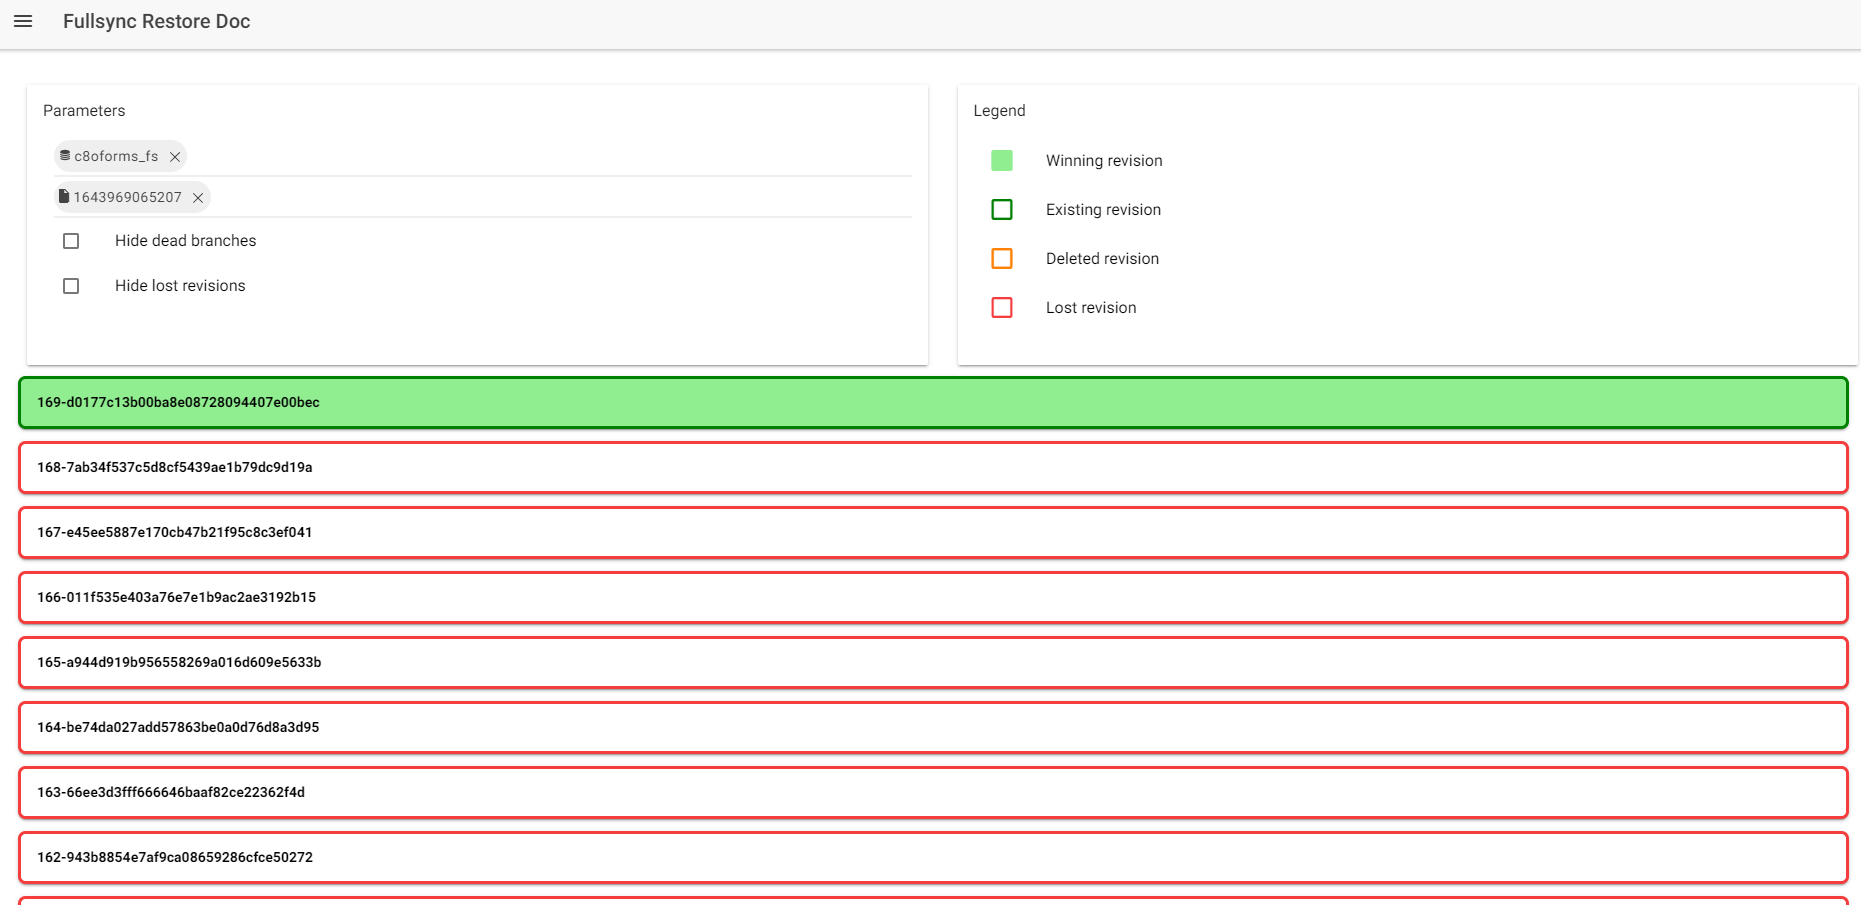Click the document icon in 1643969065207 chip
Screen dimensions: 1861x905
(64, 197)
